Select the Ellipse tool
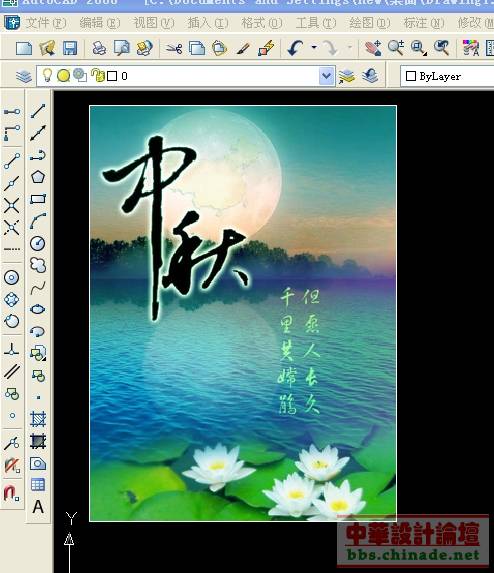 pos(38,310)
